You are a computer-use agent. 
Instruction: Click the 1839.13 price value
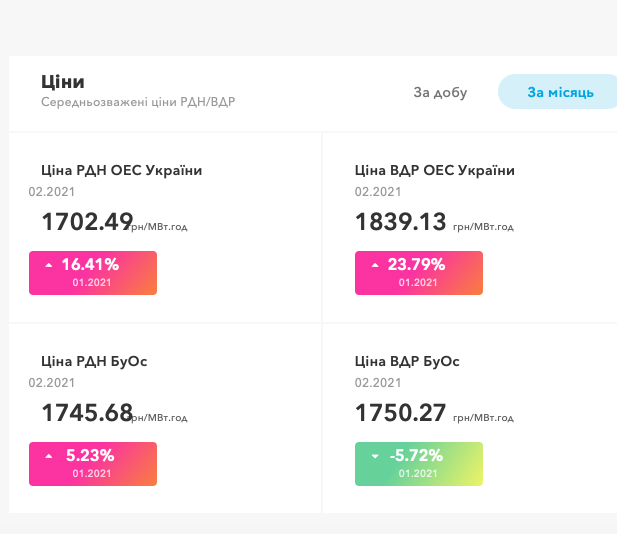tap(400, 221)
